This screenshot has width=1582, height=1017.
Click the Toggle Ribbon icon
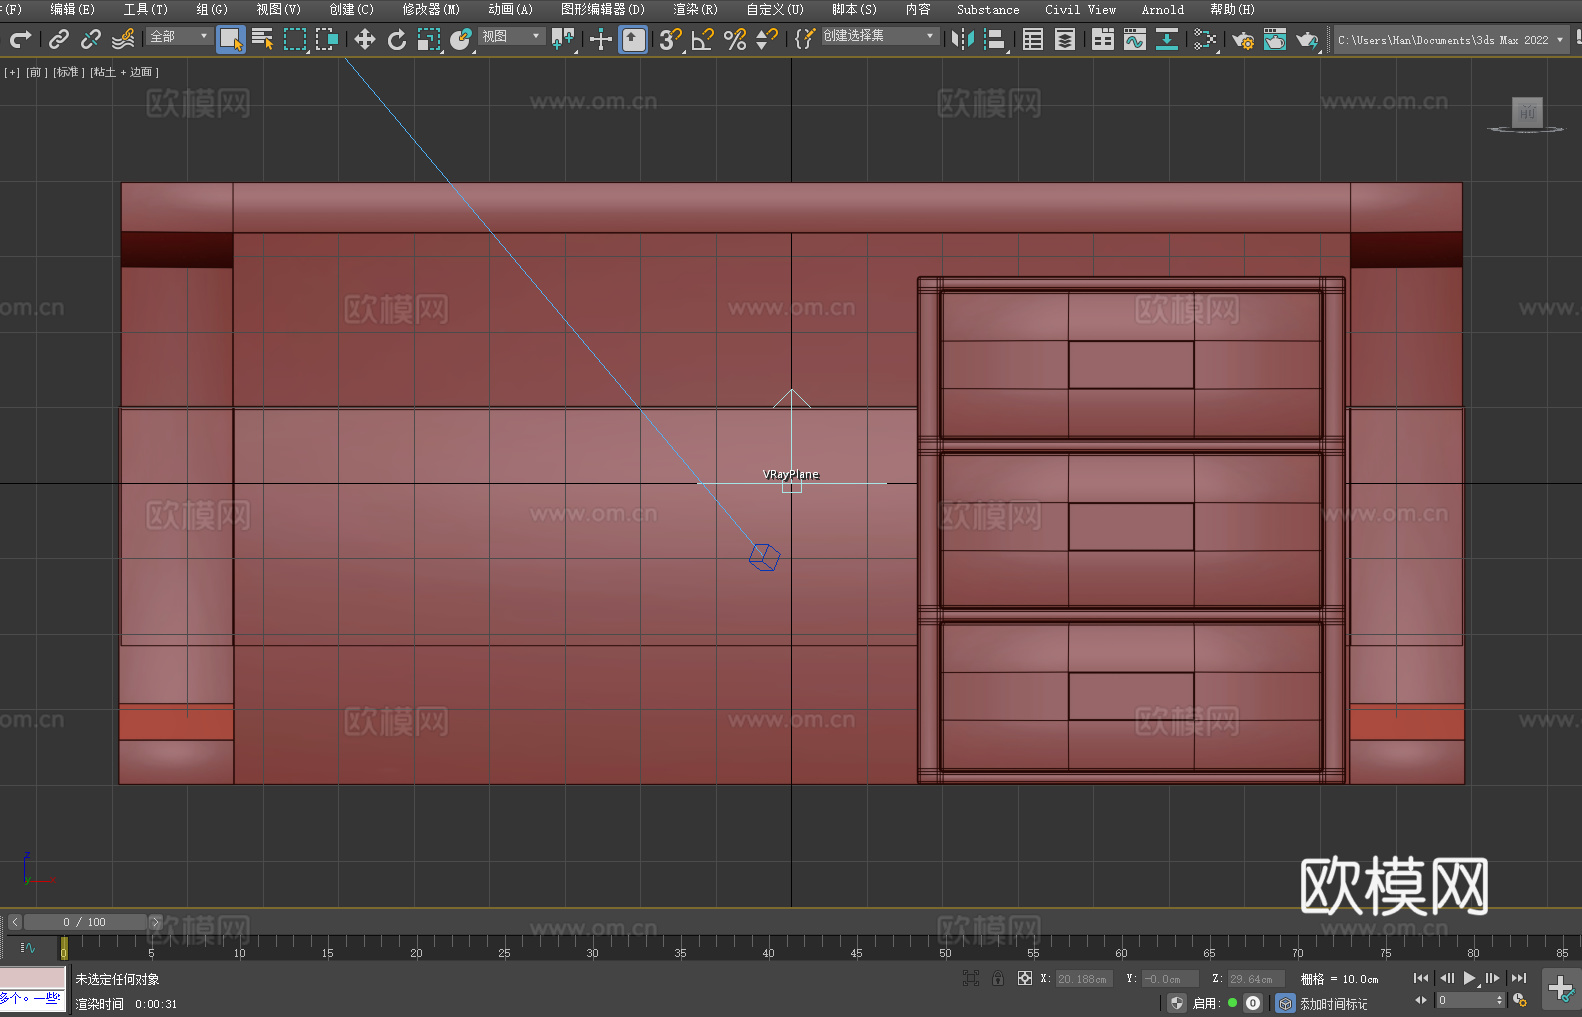pos(1103,39)
